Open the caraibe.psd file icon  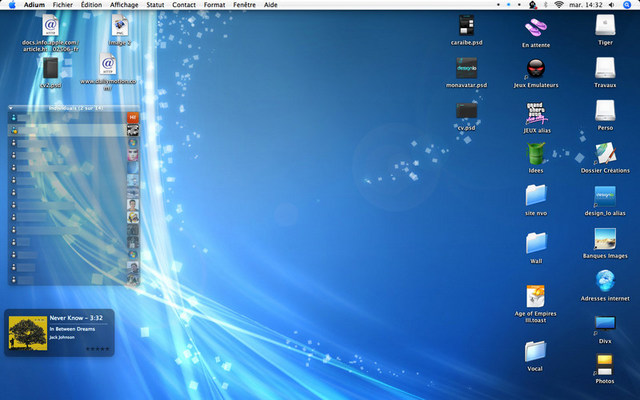coord(467,25)
